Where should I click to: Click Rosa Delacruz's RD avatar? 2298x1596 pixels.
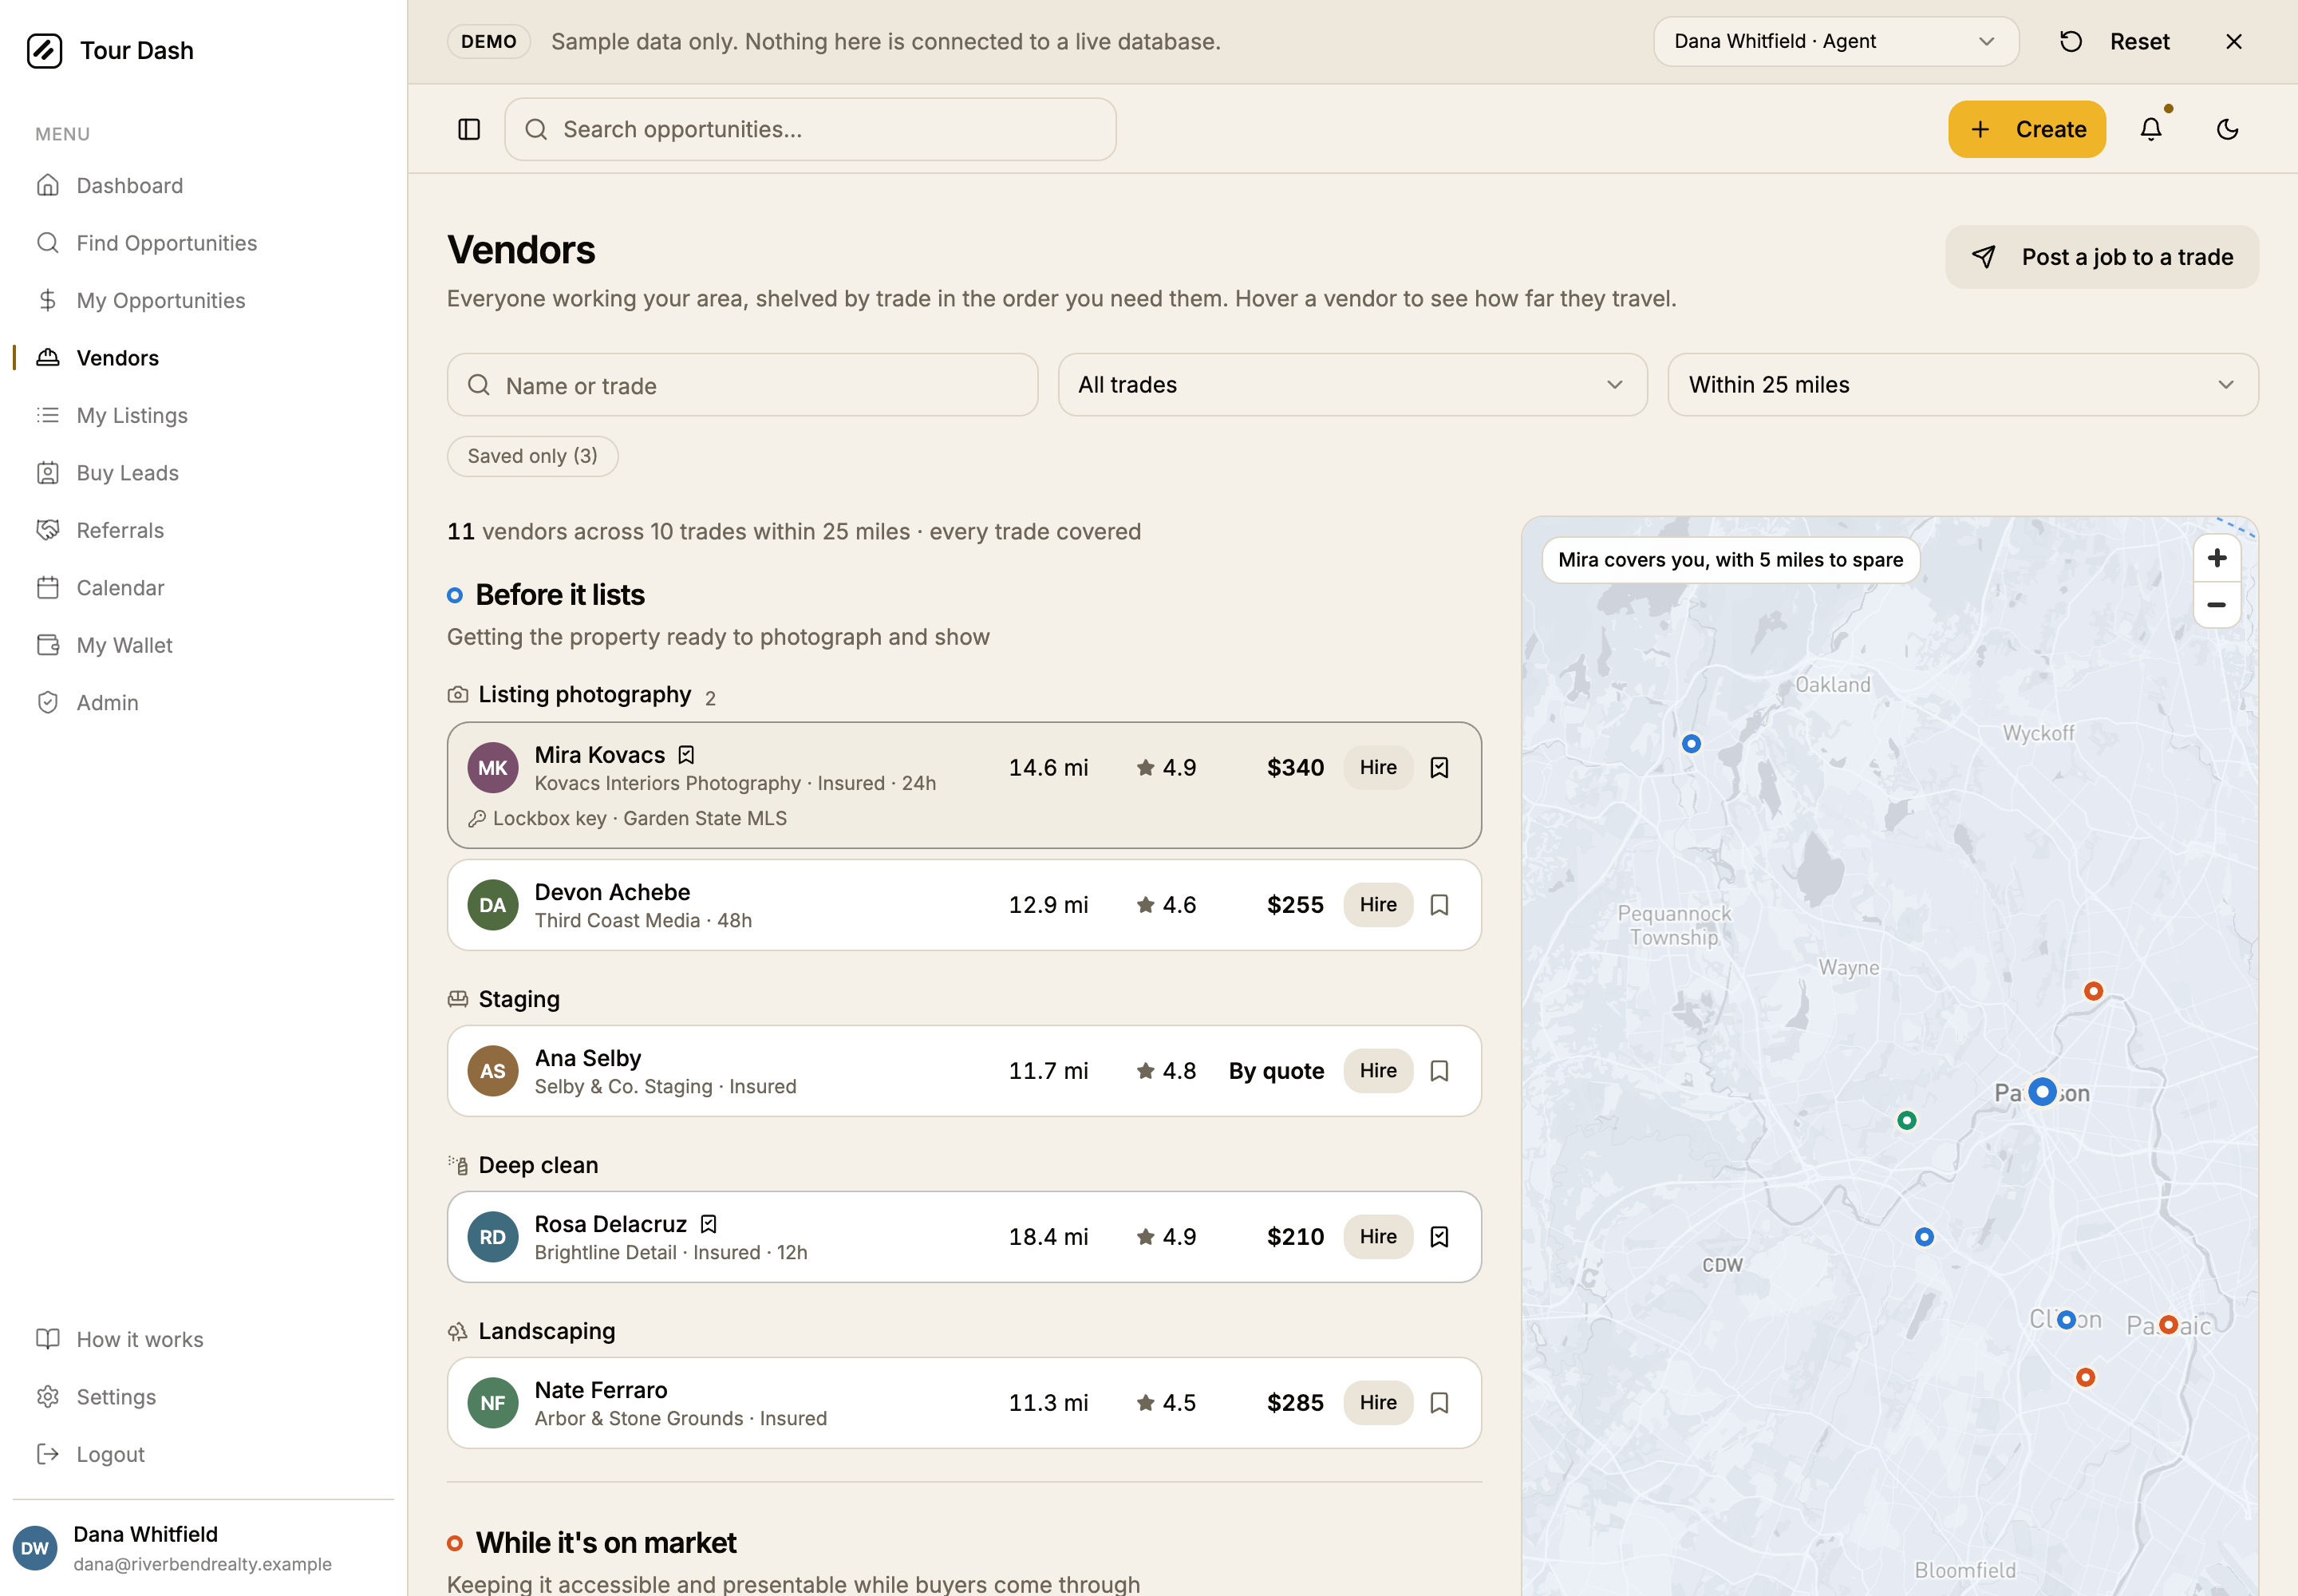coord(493,1236)
